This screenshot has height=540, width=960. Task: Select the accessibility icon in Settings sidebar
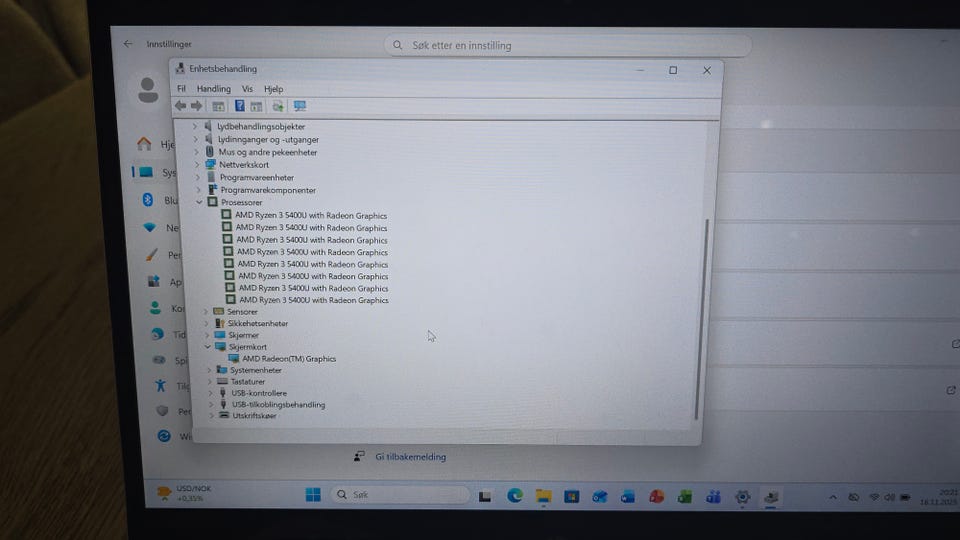(160, 385)
